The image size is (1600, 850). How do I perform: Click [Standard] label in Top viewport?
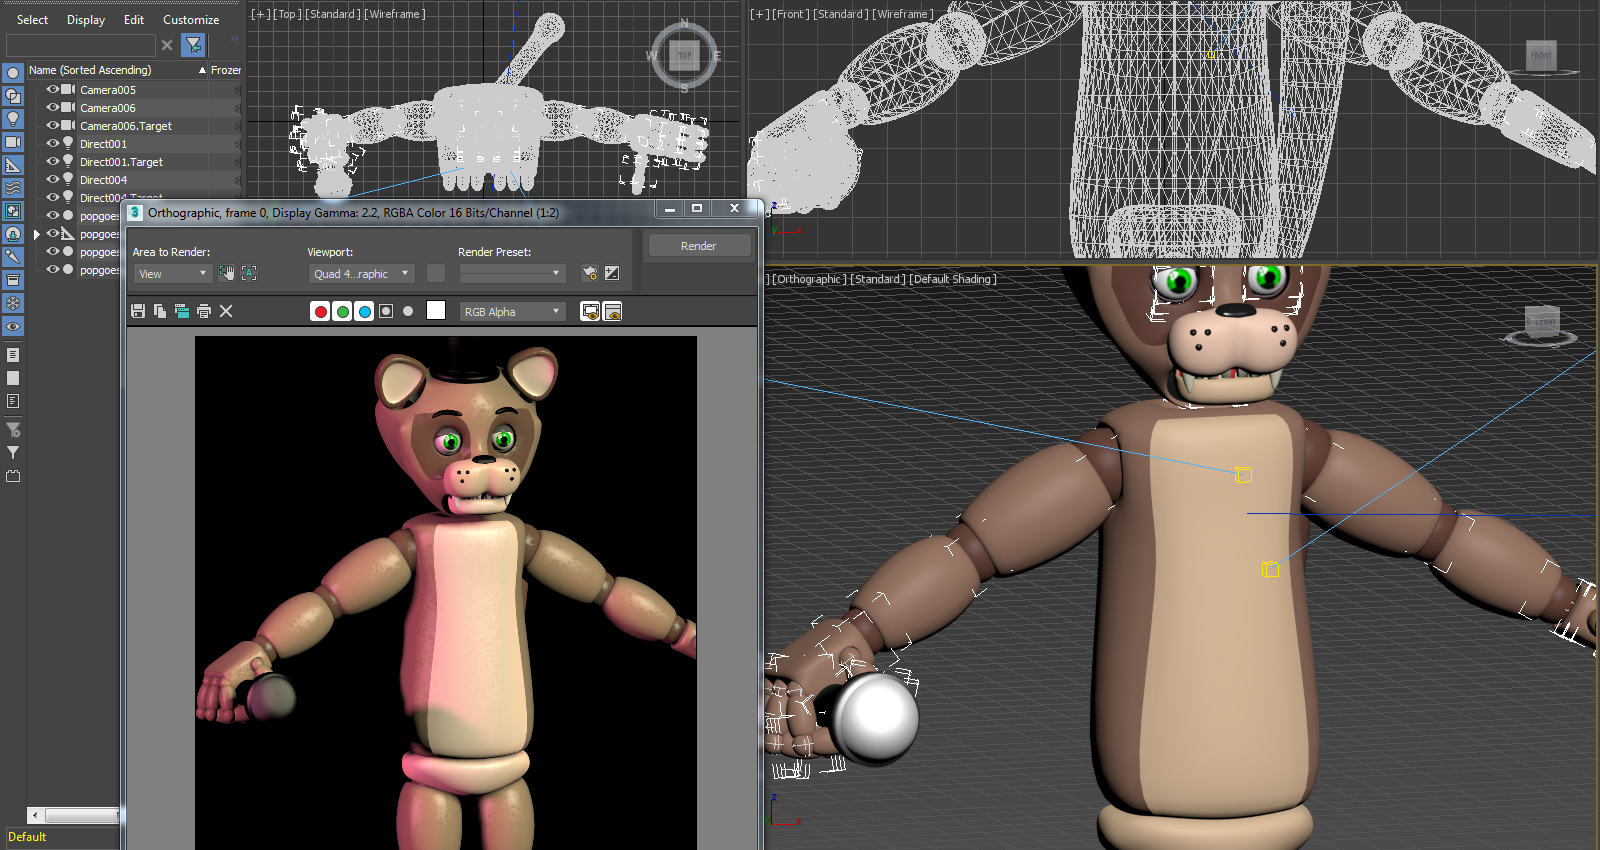[332, 14]
